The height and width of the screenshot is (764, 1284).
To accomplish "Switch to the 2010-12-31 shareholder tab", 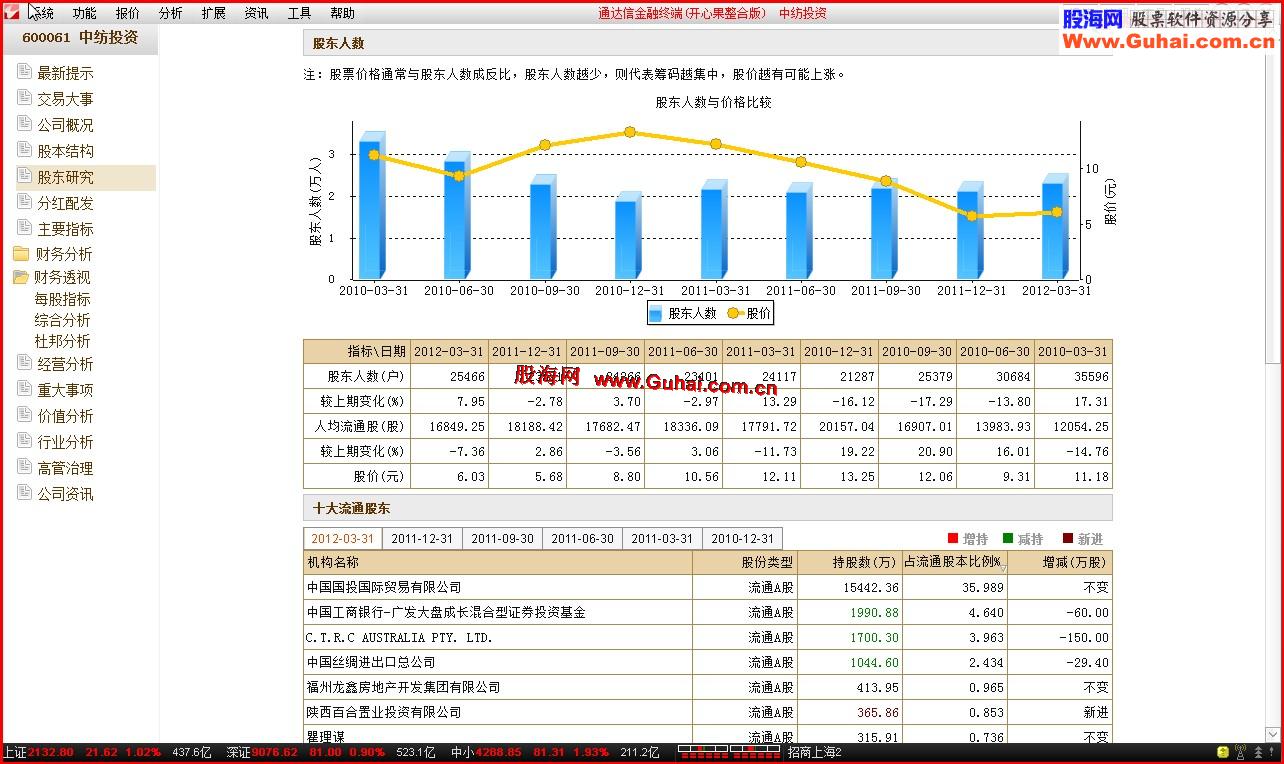I will (x=742, y=538).
